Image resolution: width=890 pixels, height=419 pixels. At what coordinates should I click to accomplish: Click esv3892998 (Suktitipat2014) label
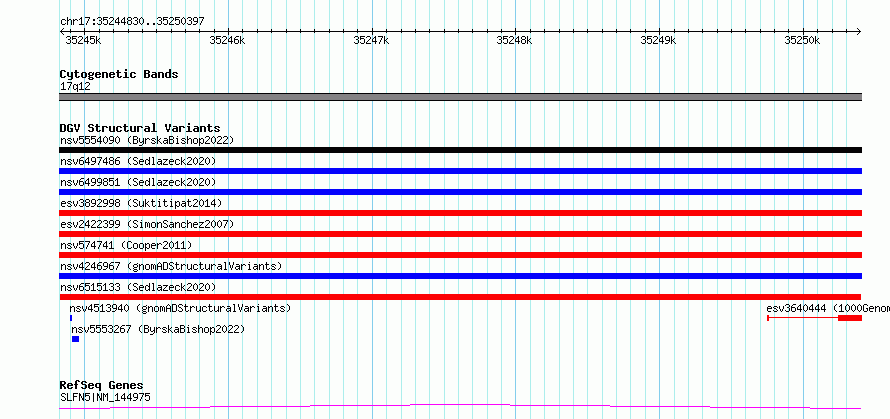point(141,203)
